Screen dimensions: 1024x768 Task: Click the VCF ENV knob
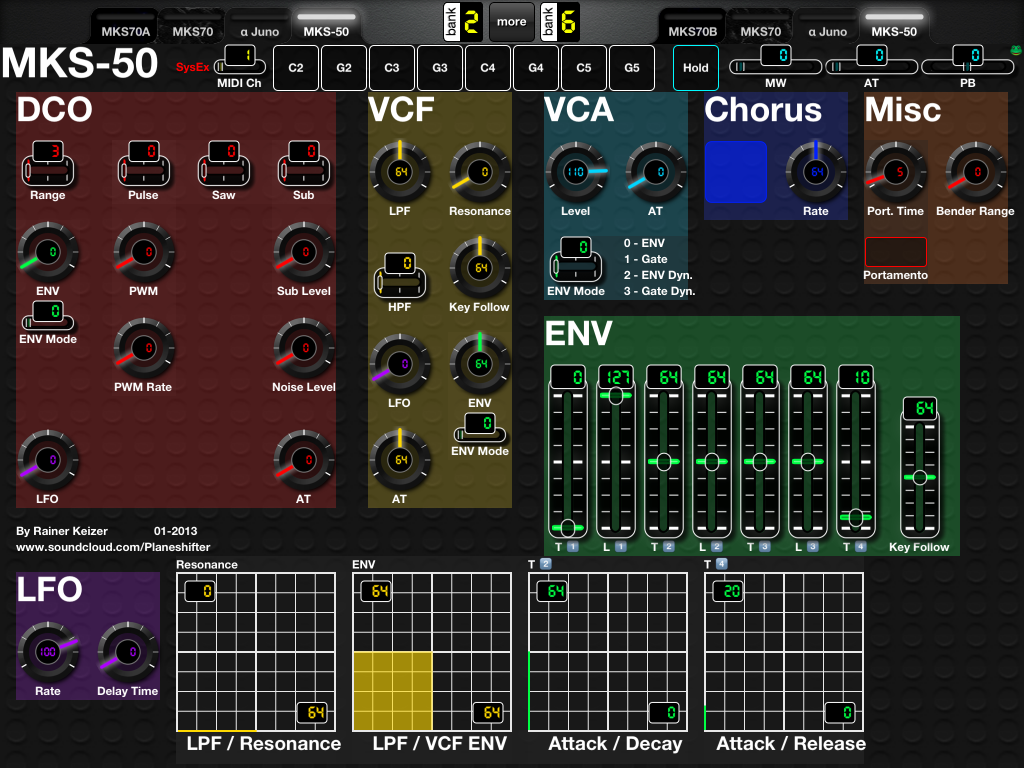(480, 364)
